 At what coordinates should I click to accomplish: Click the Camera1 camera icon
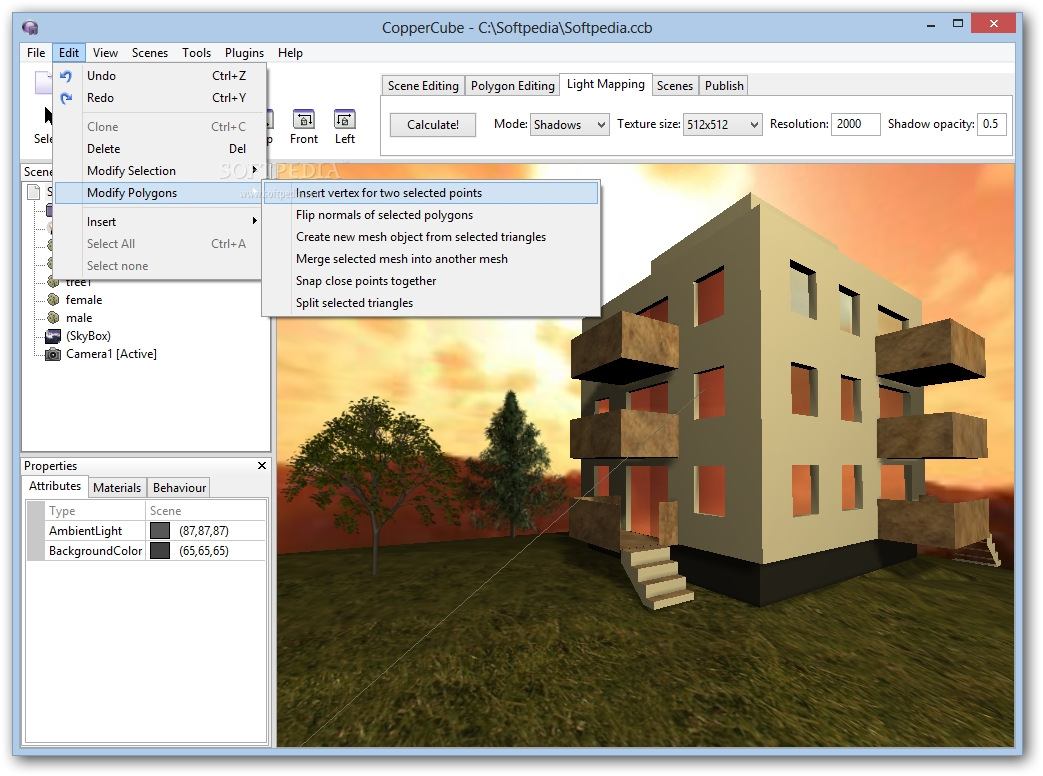coord(53,354)
